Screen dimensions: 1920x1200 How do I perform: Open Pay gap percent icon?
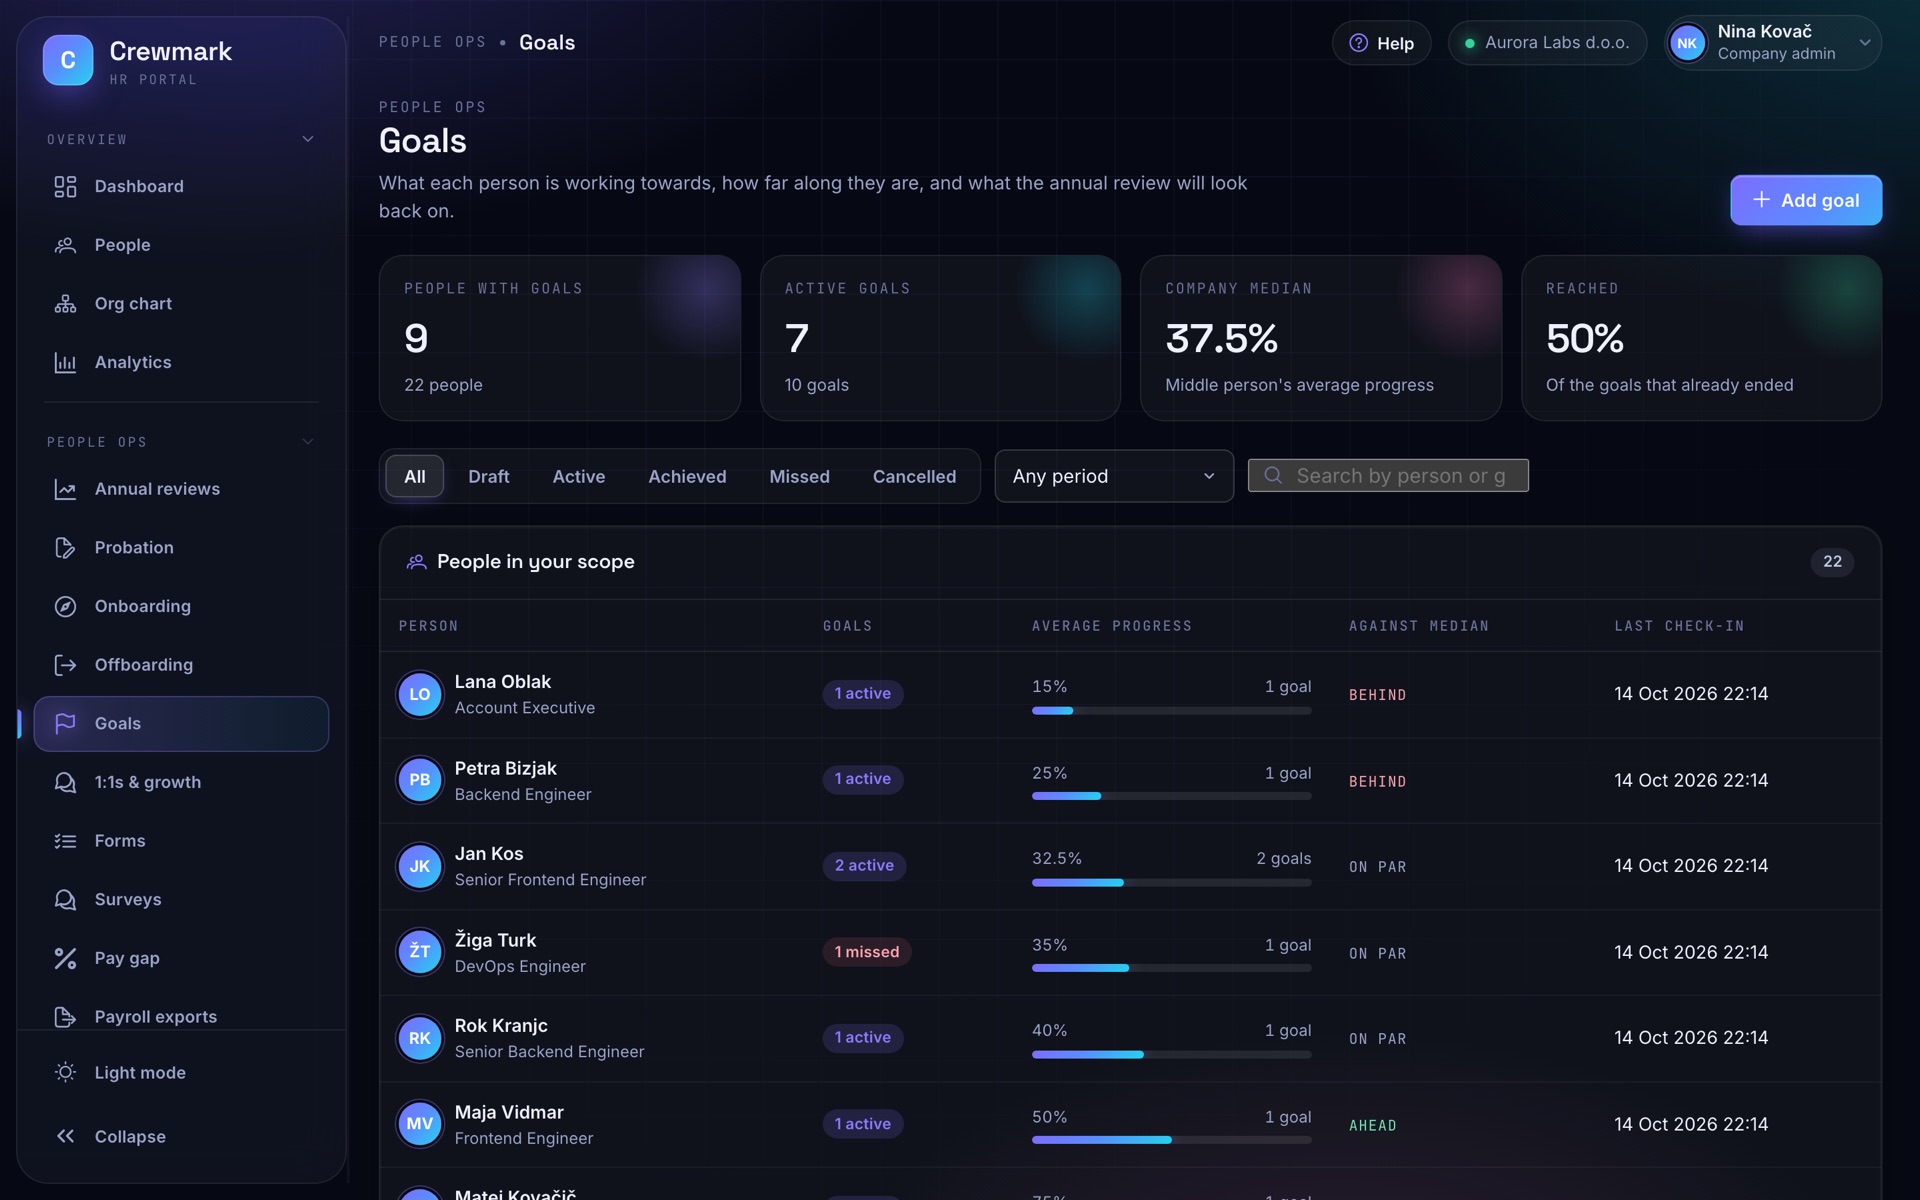[x=65, y=958]
